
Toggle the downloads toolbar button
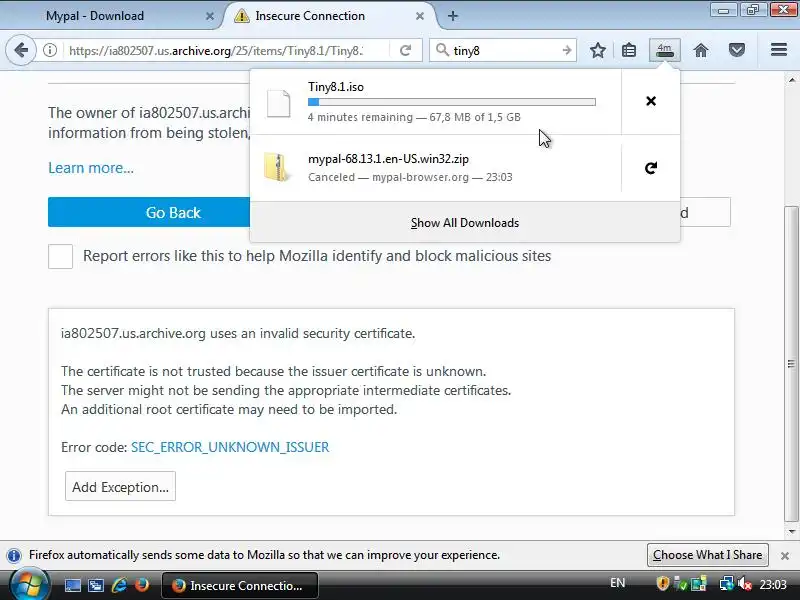click(x=664, y=50)
